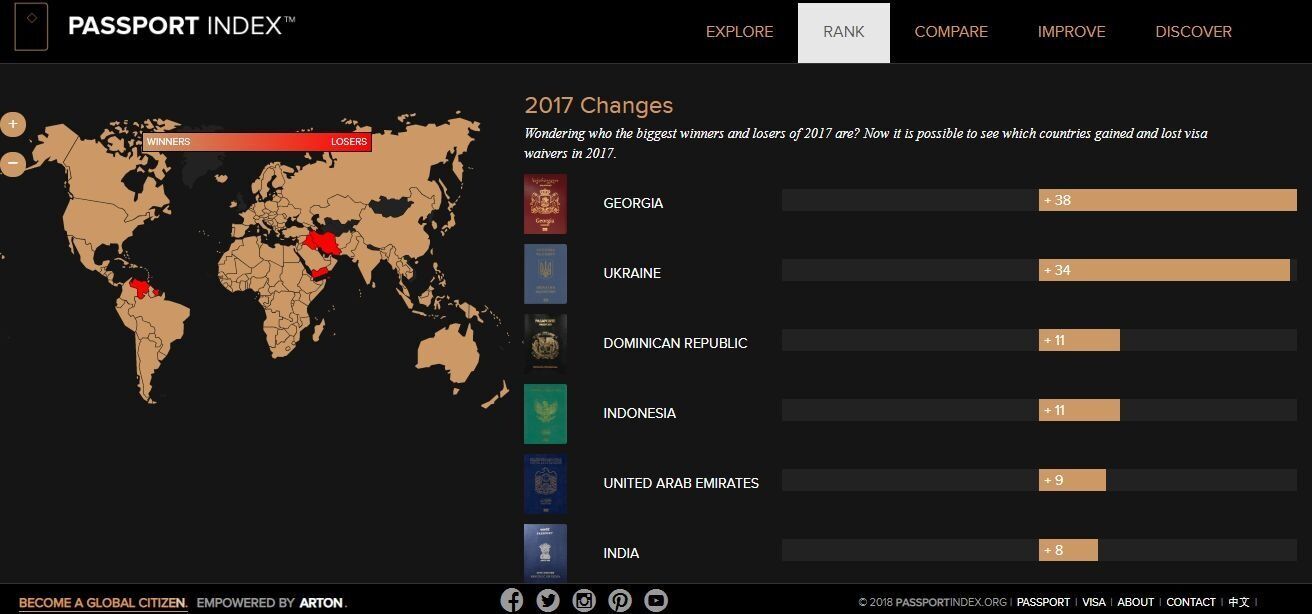
Task: Click the Winners Losers gradient bar
Action: pos(257,142)
